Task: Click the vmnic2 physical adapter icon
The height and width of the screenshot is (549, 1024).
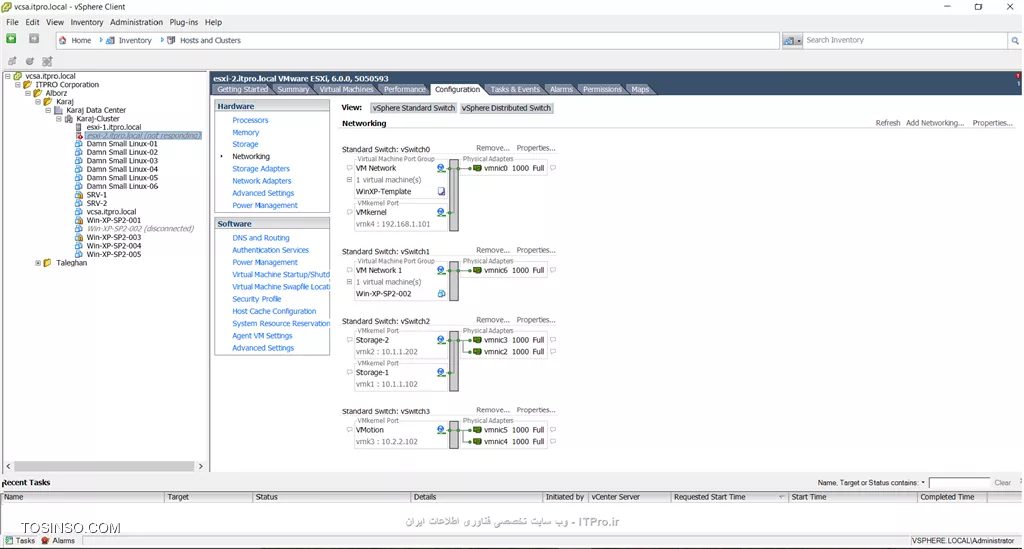Action: (x=477, y=352)
